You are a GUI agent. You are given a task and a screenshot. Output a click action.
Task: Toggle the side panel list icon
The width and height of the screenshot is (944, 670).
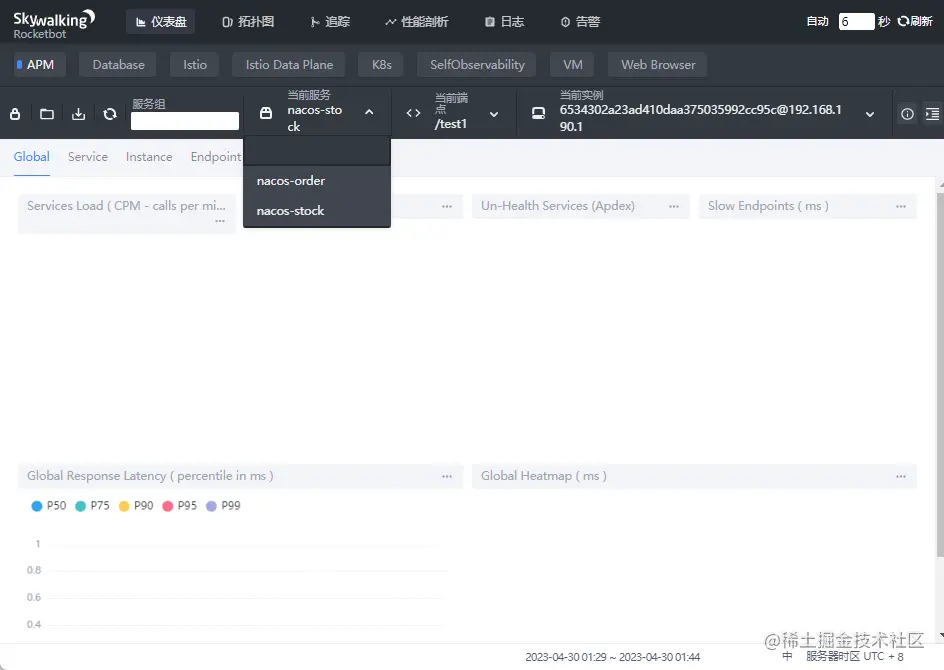(x=932, y=114)
